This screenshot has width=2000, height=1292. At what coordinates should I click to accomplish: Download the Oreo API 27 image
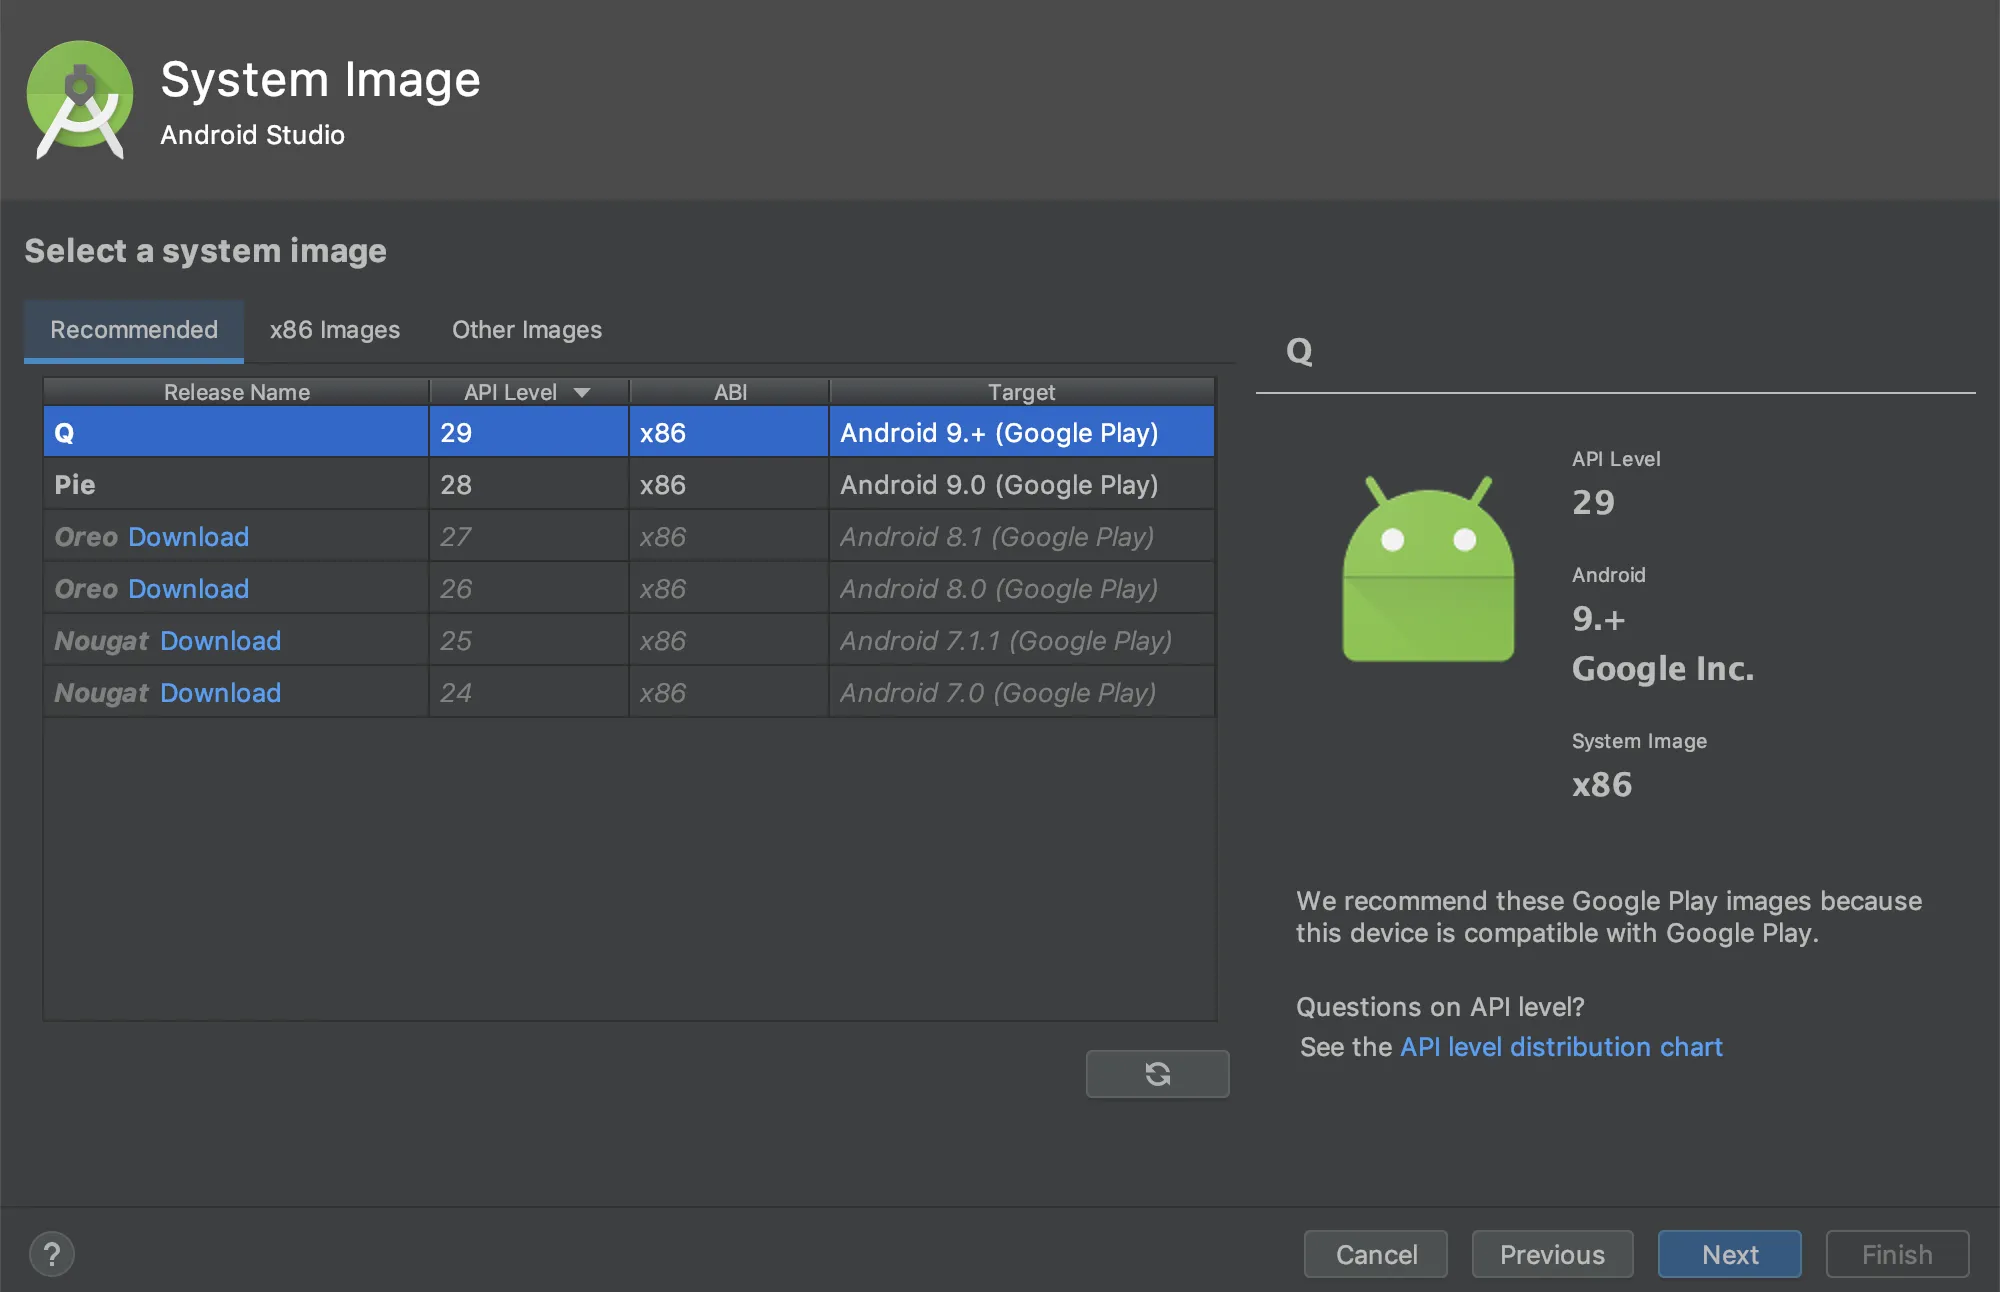pos(188,537)
